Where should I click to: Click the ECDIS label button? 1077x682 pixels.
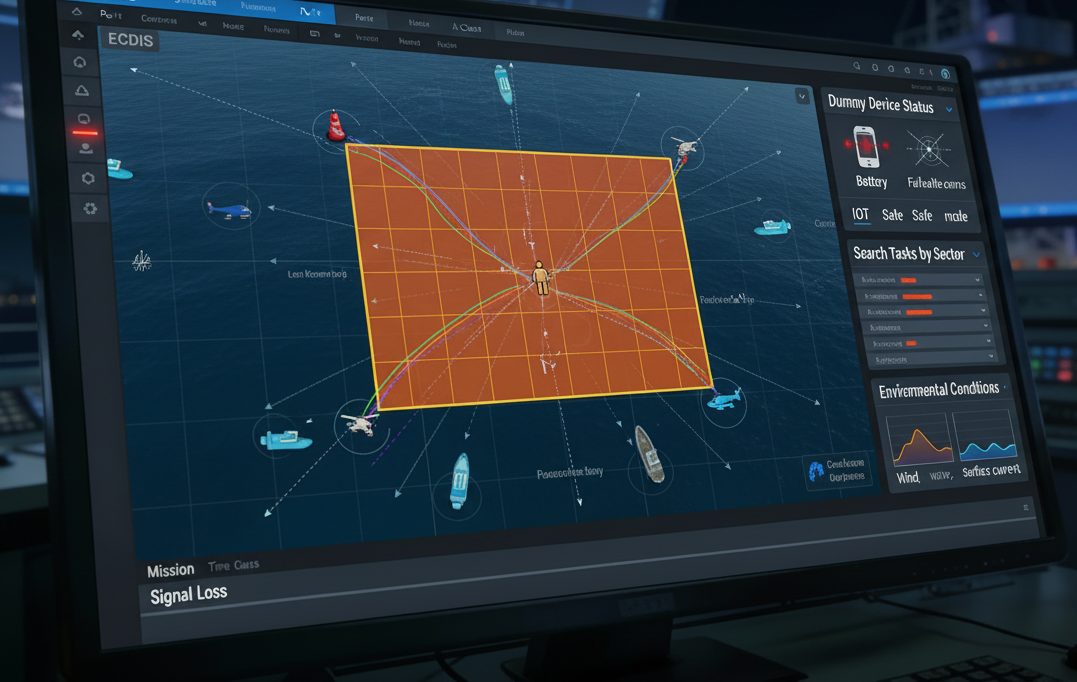click(x=130, y=40)
